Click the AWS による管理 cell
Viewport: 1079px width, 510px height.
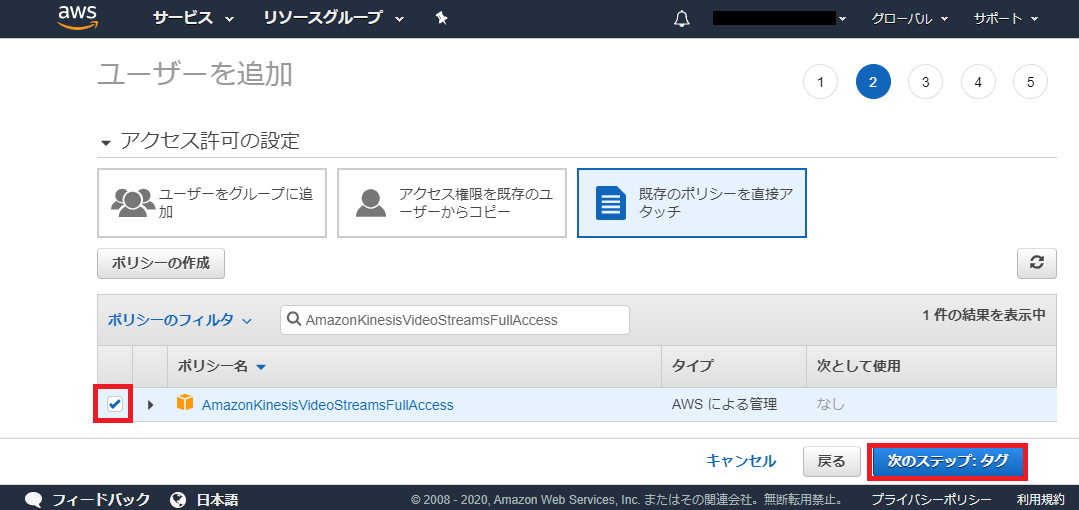[x=724, y=405]
